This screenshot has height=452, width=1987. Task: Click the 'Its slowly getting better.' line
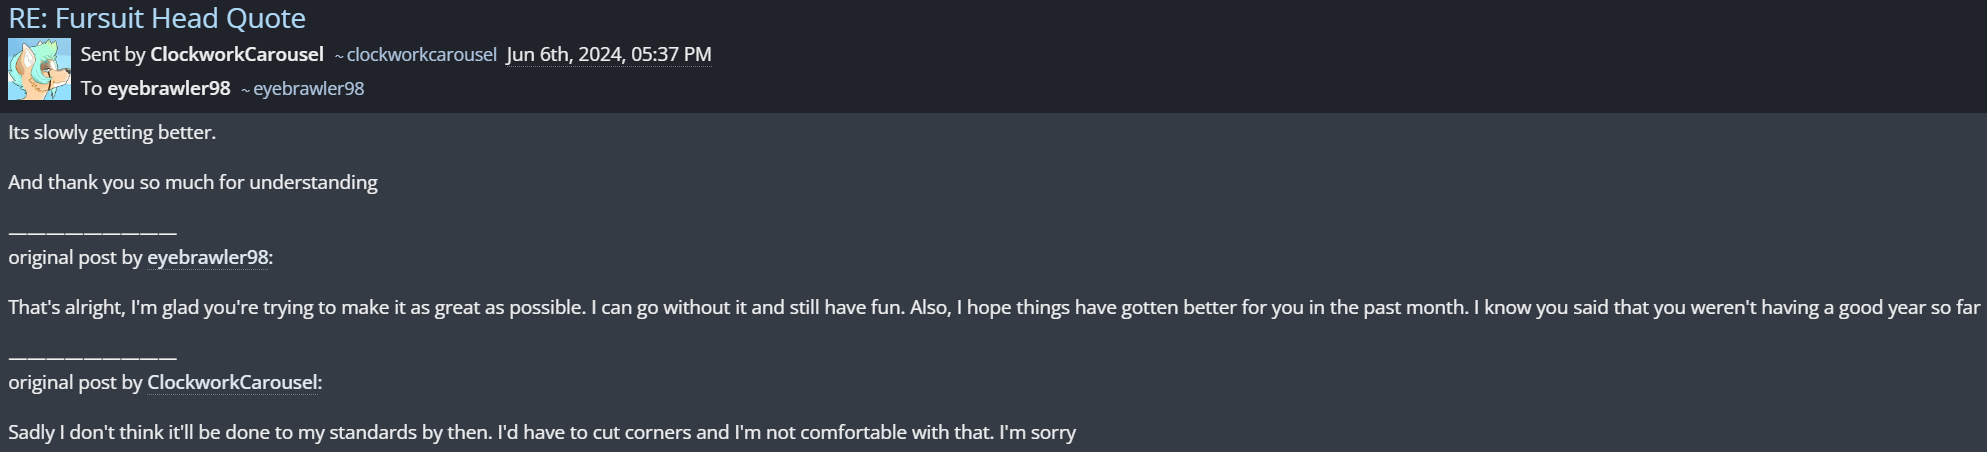click(112, 132)
